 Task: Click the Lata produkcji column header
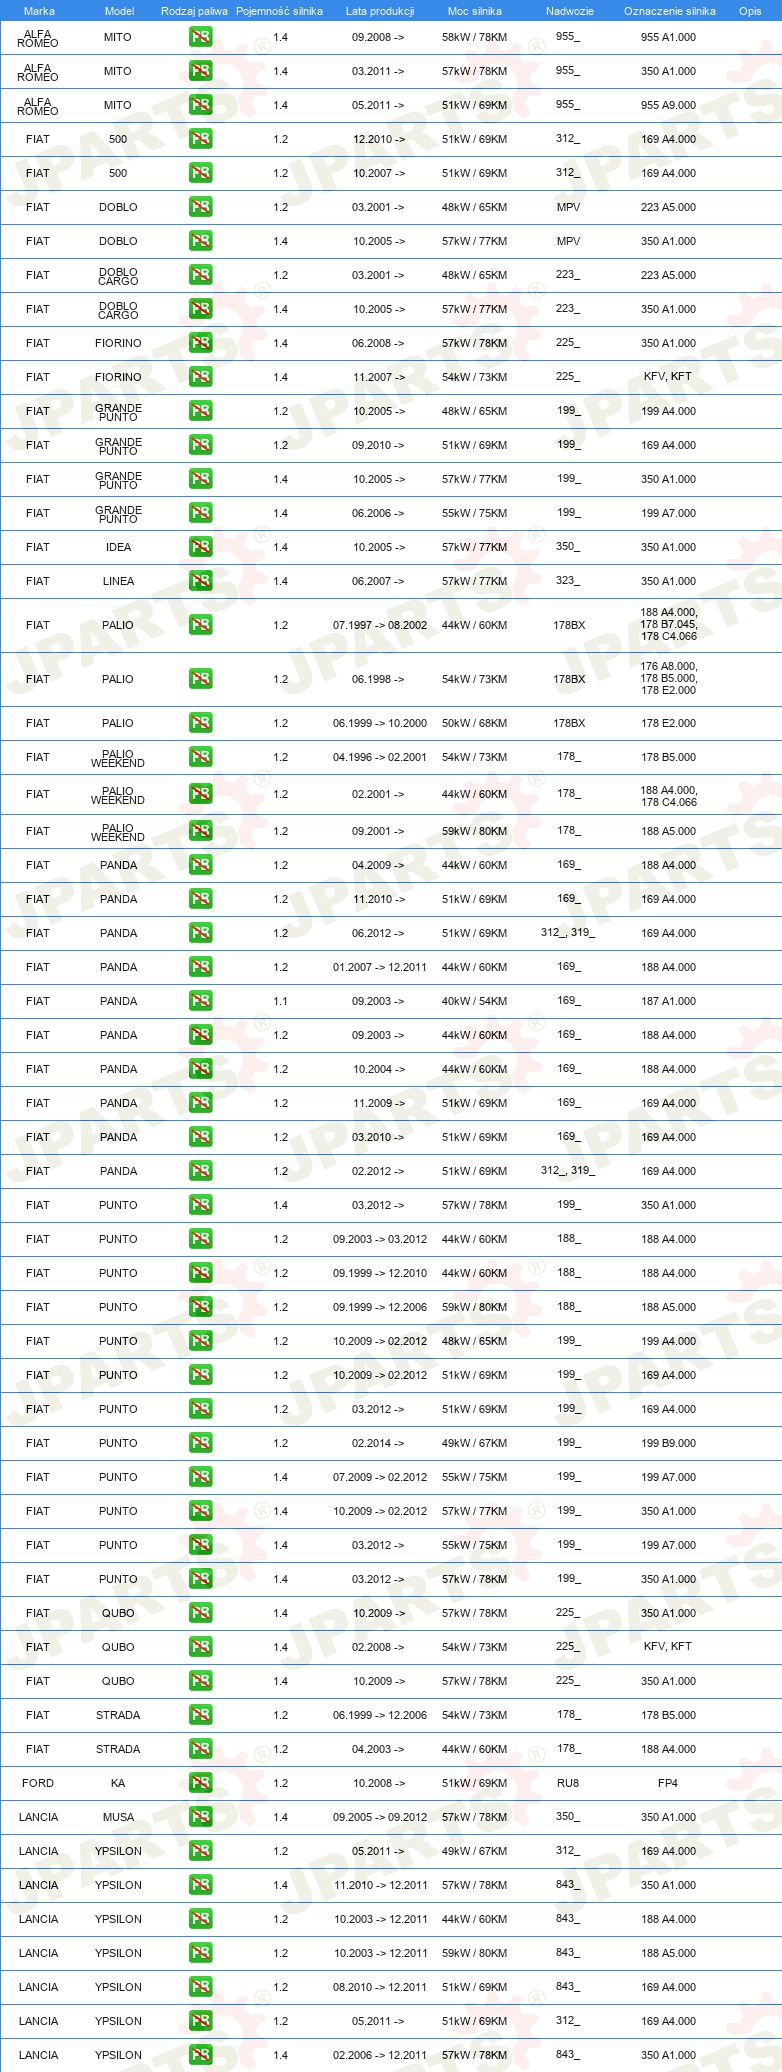tap(380, 11)
